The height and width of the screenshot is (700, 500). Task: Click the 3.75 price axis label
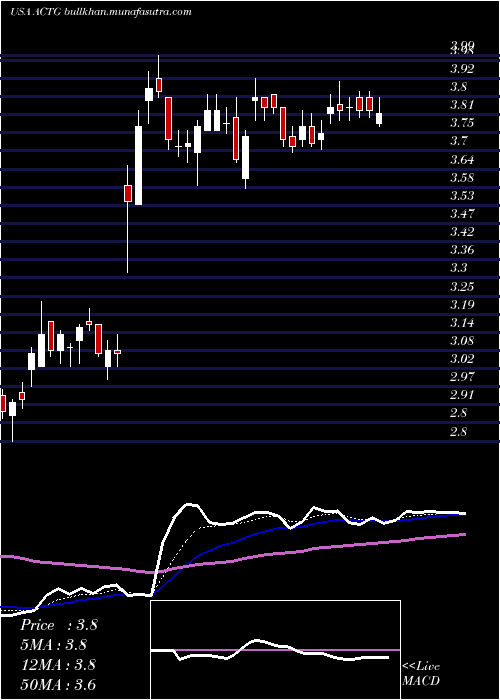tap(462, 123)
